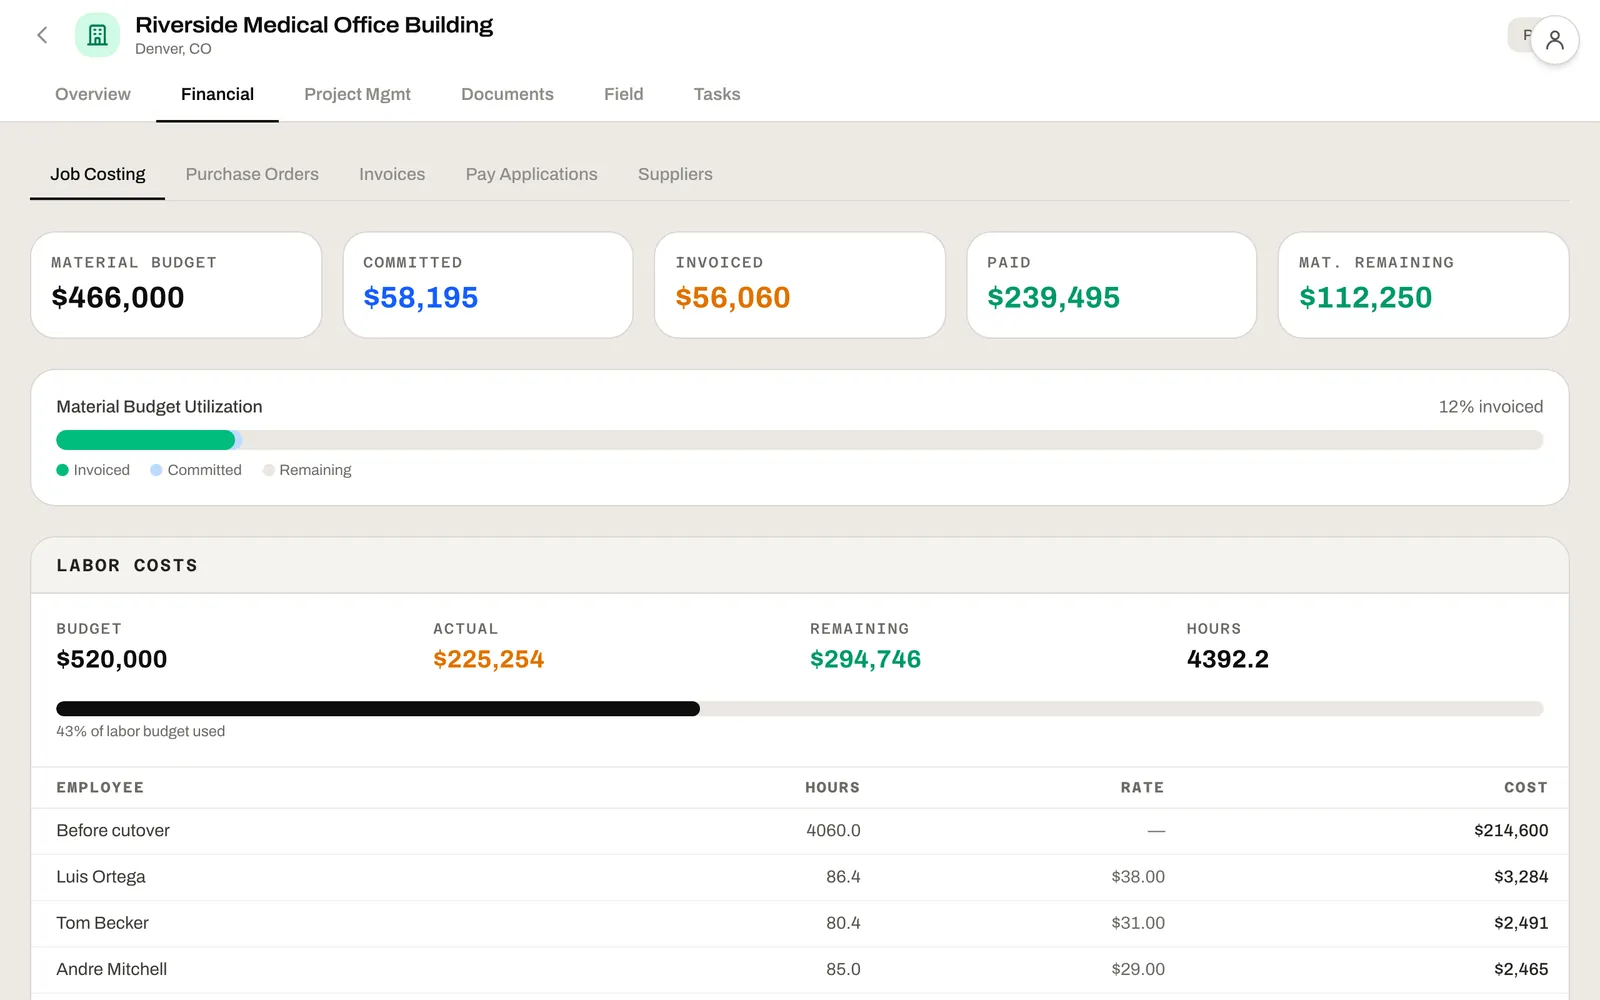Open the Field tab
Image resolution: width=1600 pixels, height=1000 pixels.
(x=623, y=94)
